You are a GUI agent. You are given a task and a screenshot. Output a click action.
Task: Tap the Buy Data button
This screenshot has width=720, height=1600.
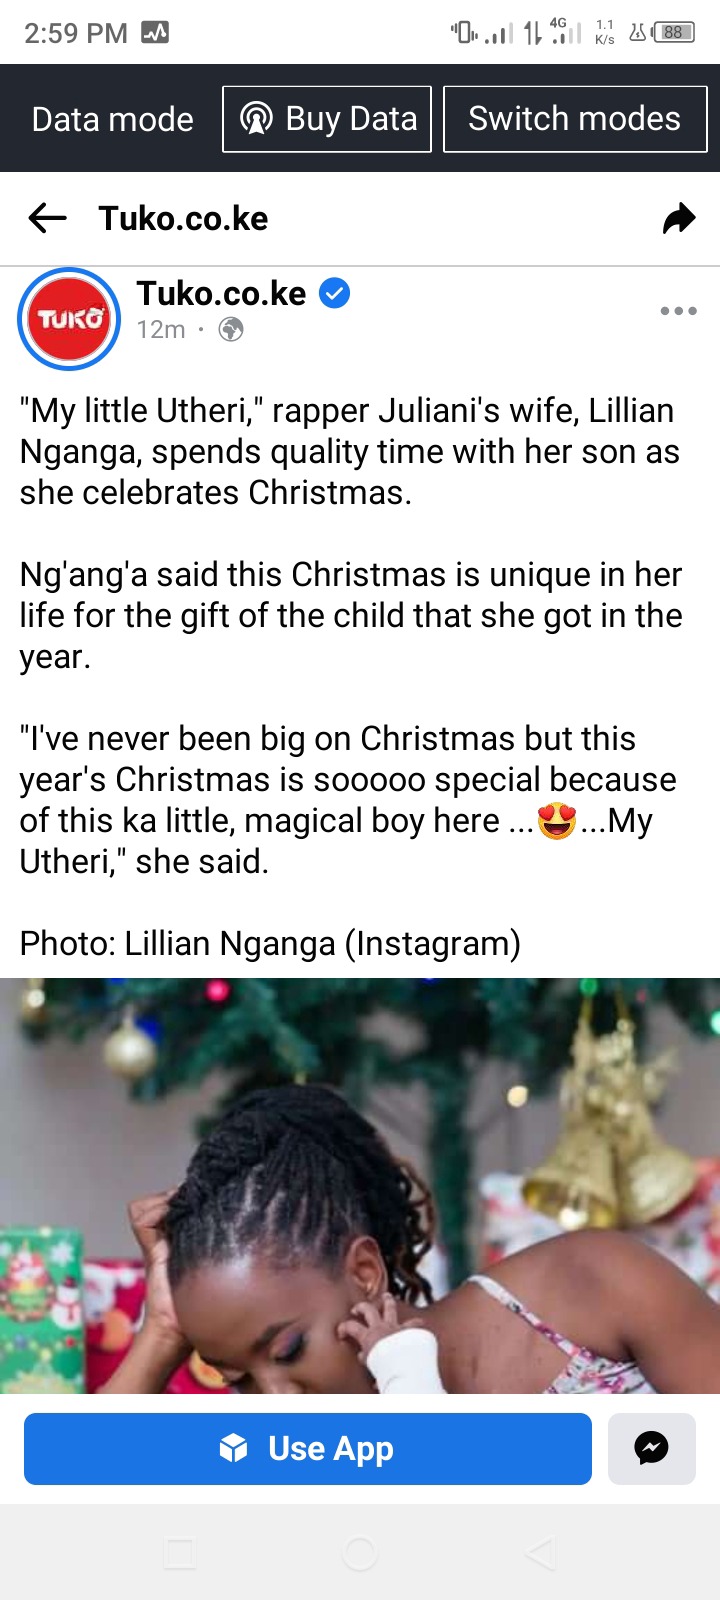tap(327, 119)
